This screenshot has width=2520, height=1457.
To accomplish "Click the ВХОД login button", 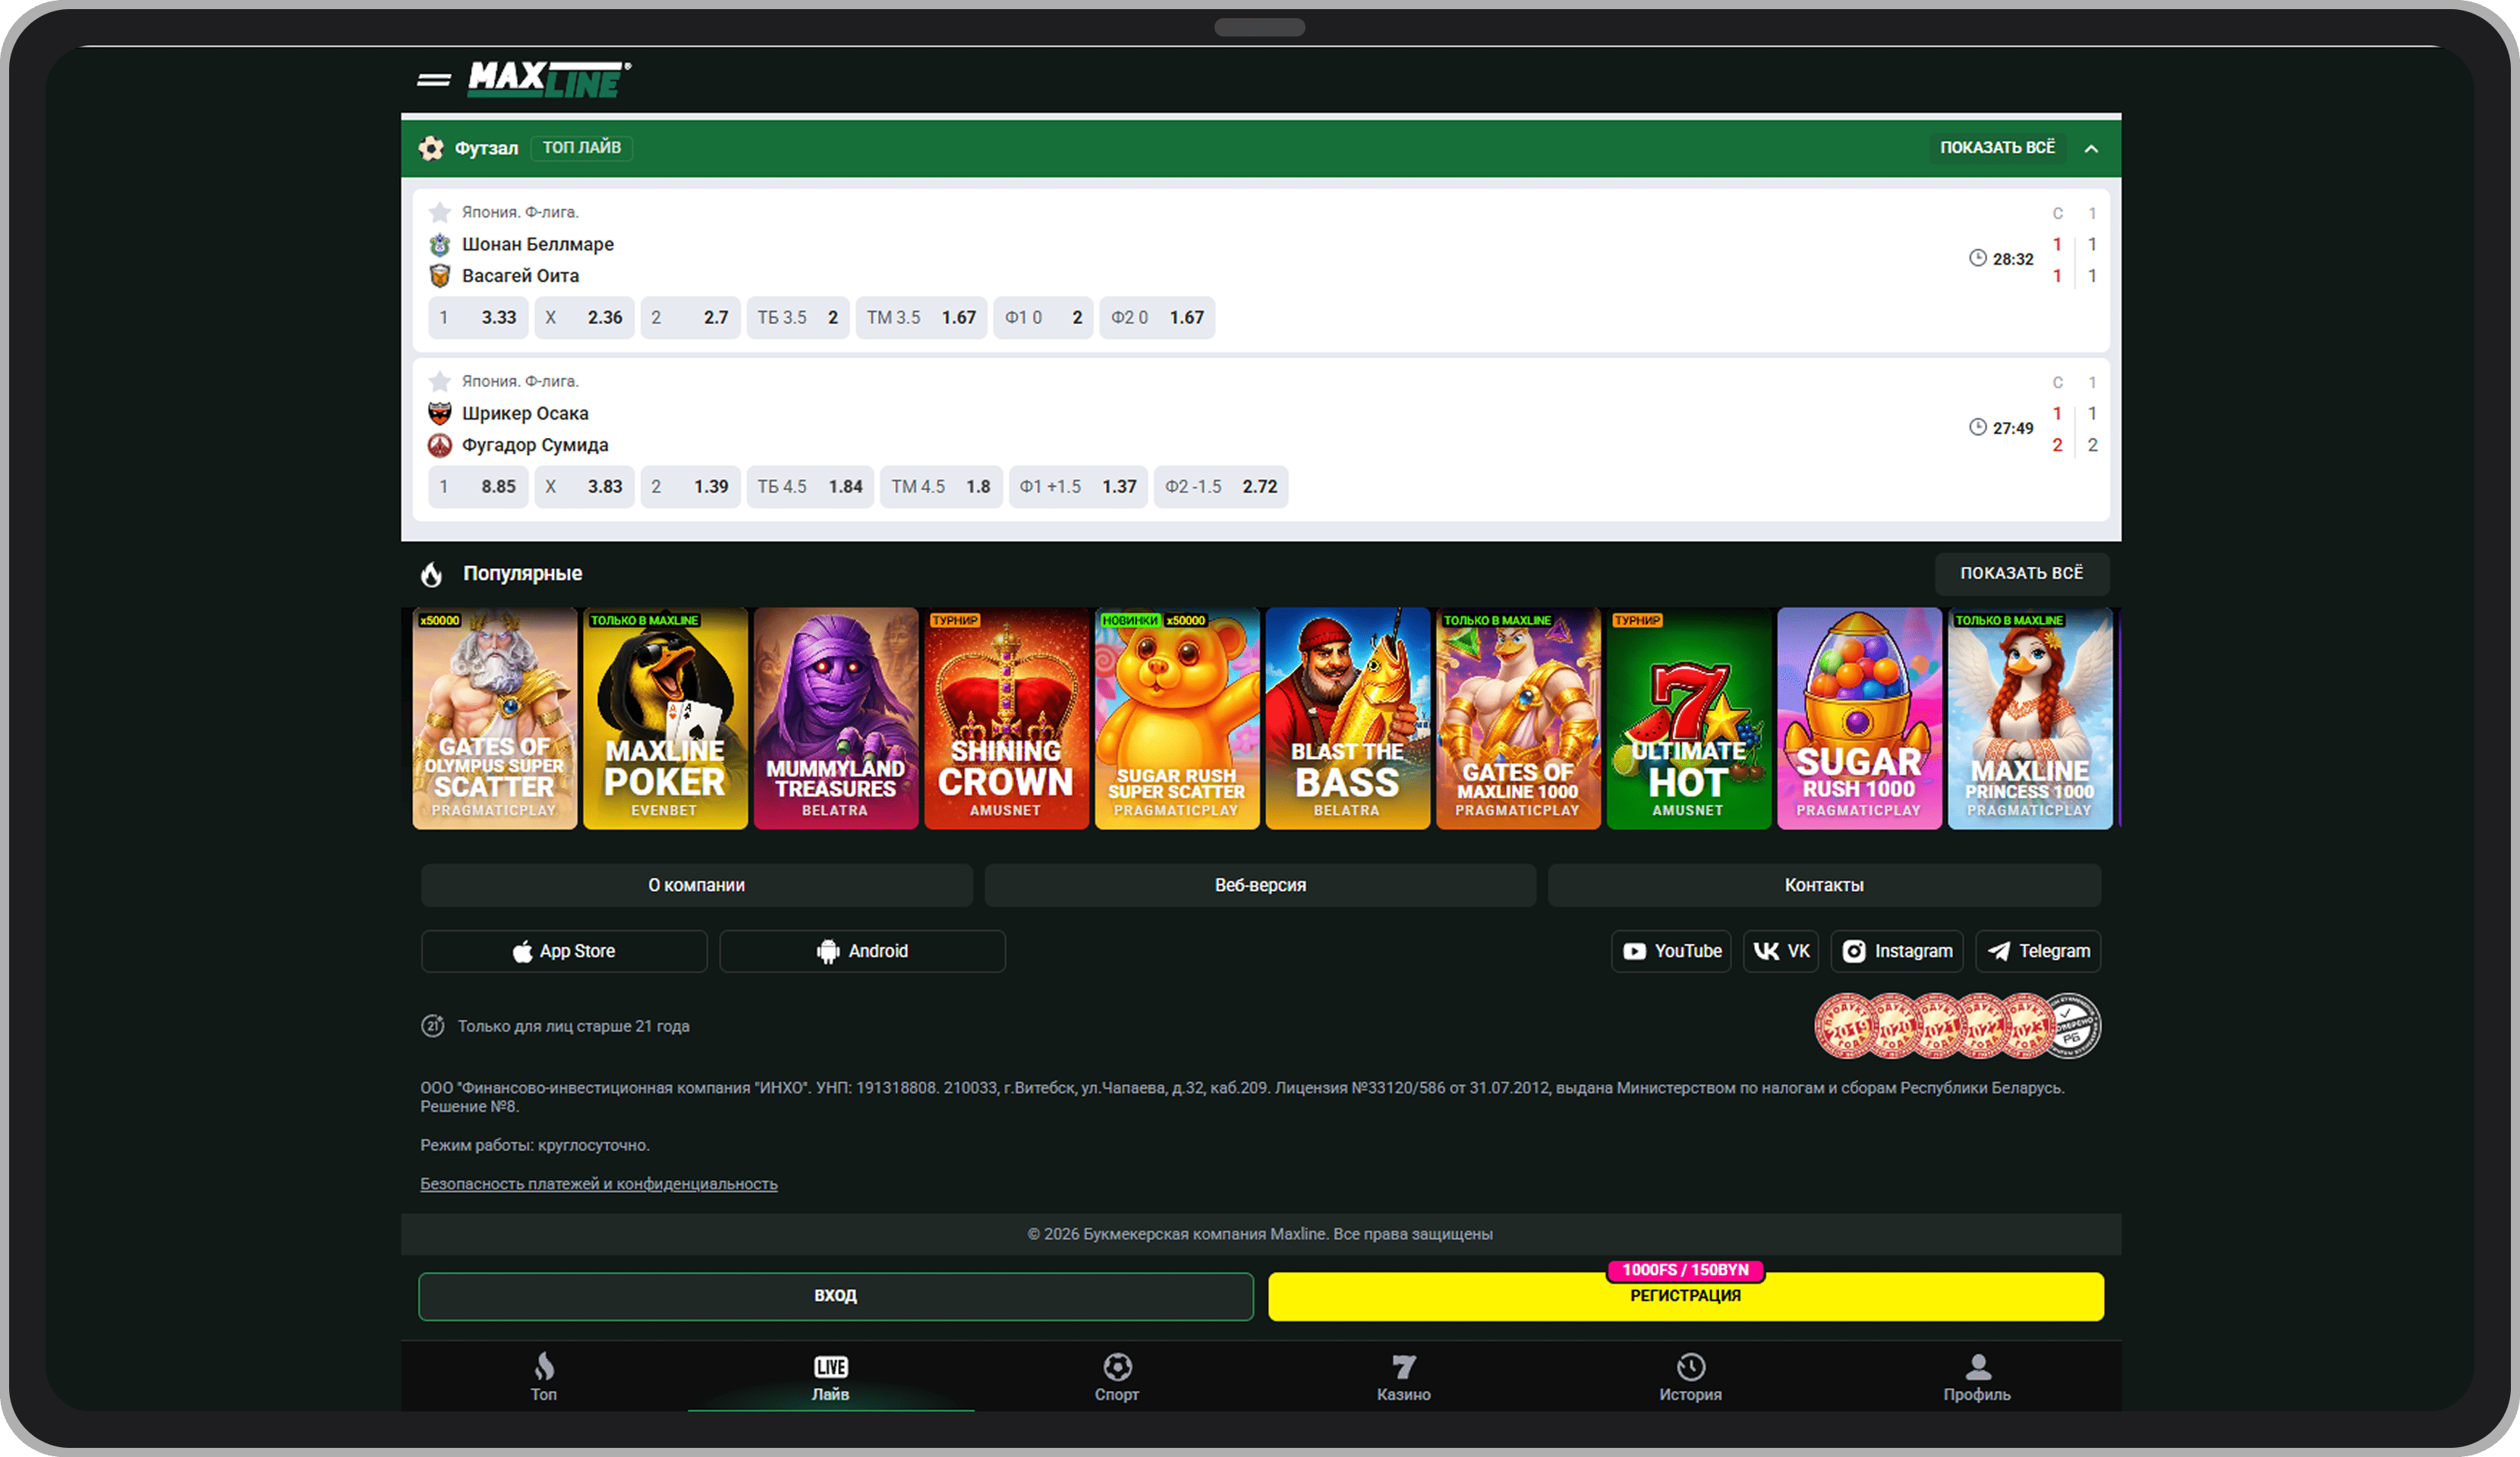I will 836,1297.
